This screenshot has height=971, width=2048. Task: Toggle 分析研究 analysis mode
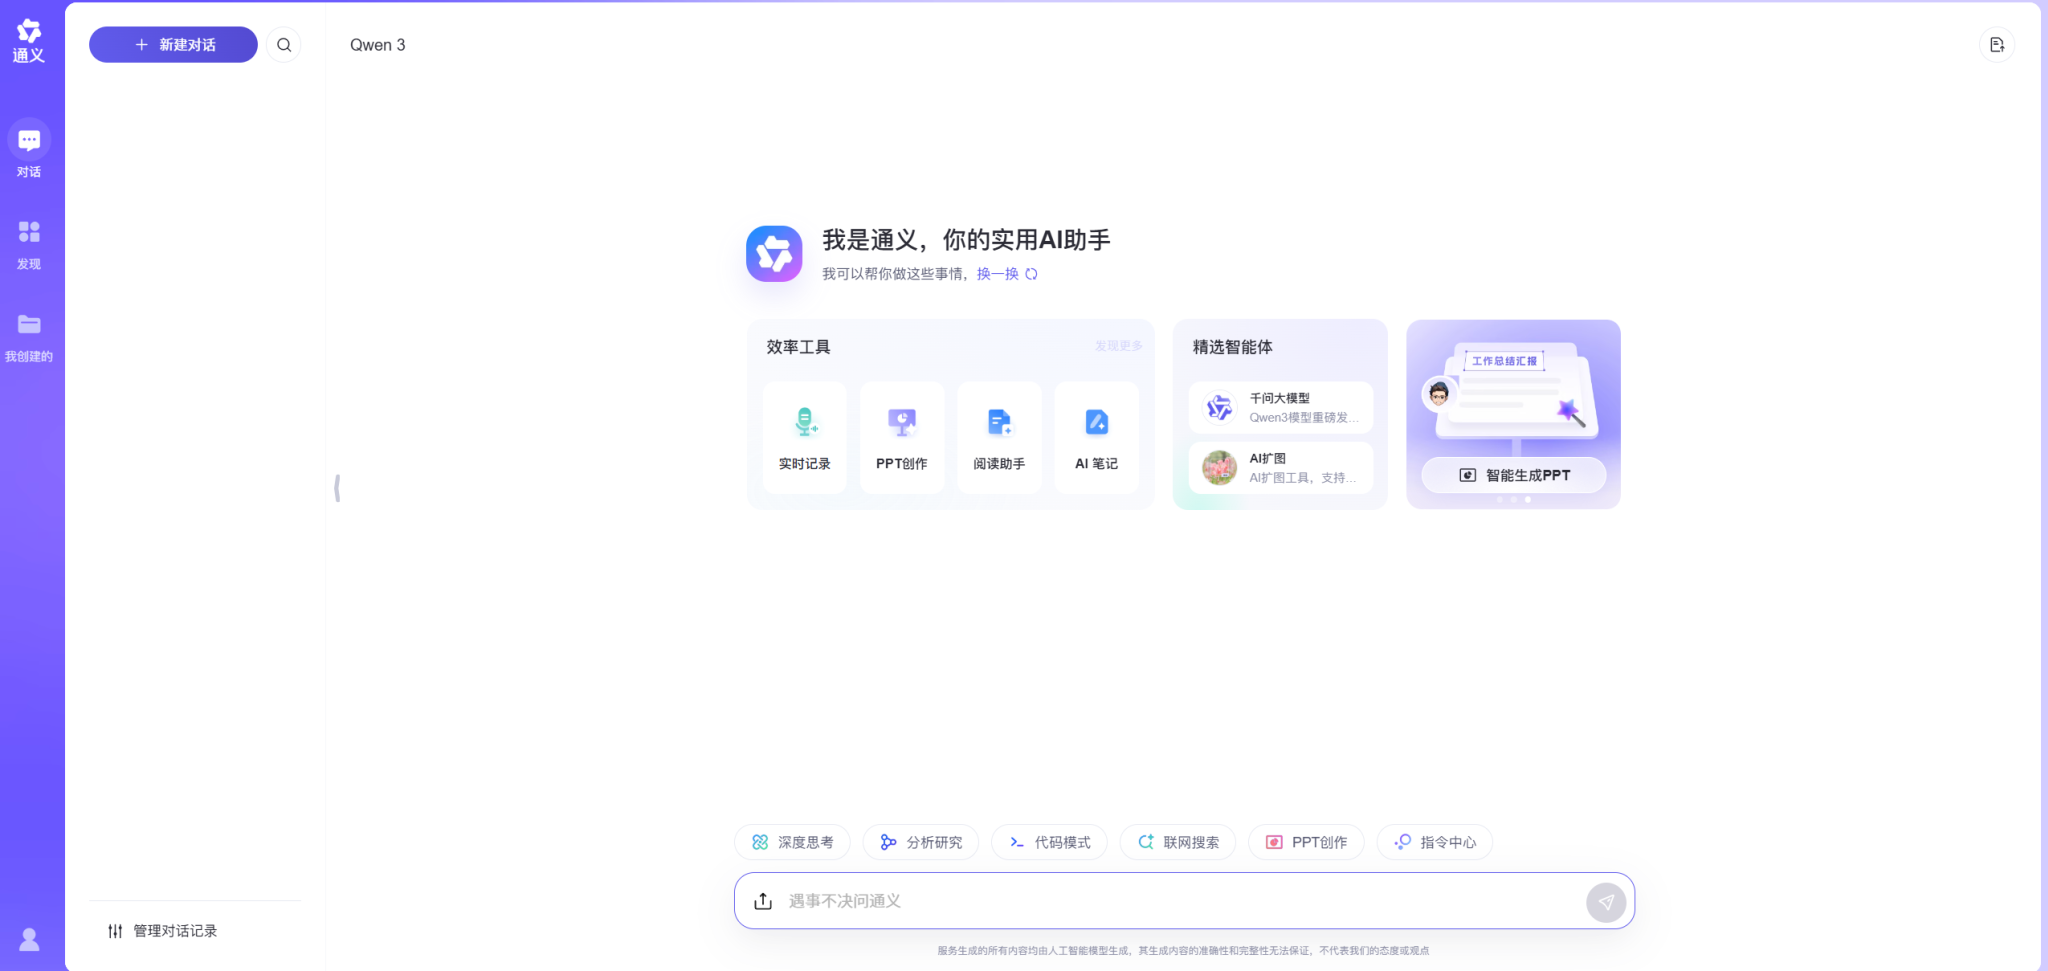point(921,842)
